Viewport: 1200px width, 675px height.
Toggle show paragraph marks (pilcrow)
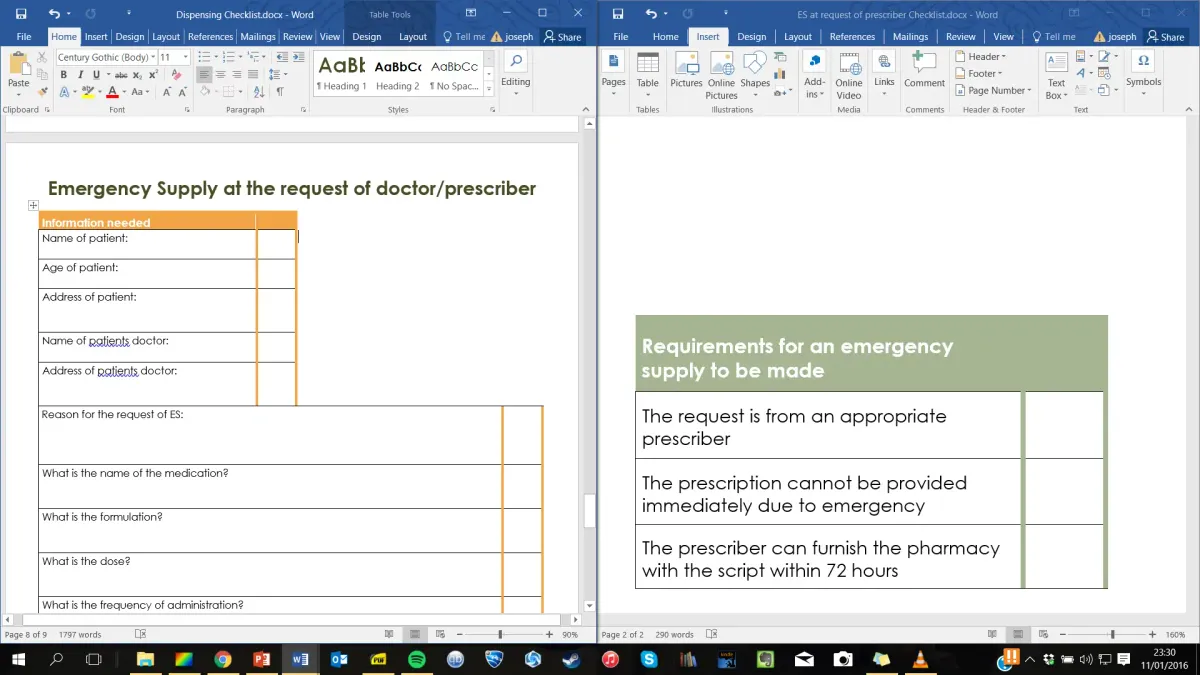tap(280, 92)
